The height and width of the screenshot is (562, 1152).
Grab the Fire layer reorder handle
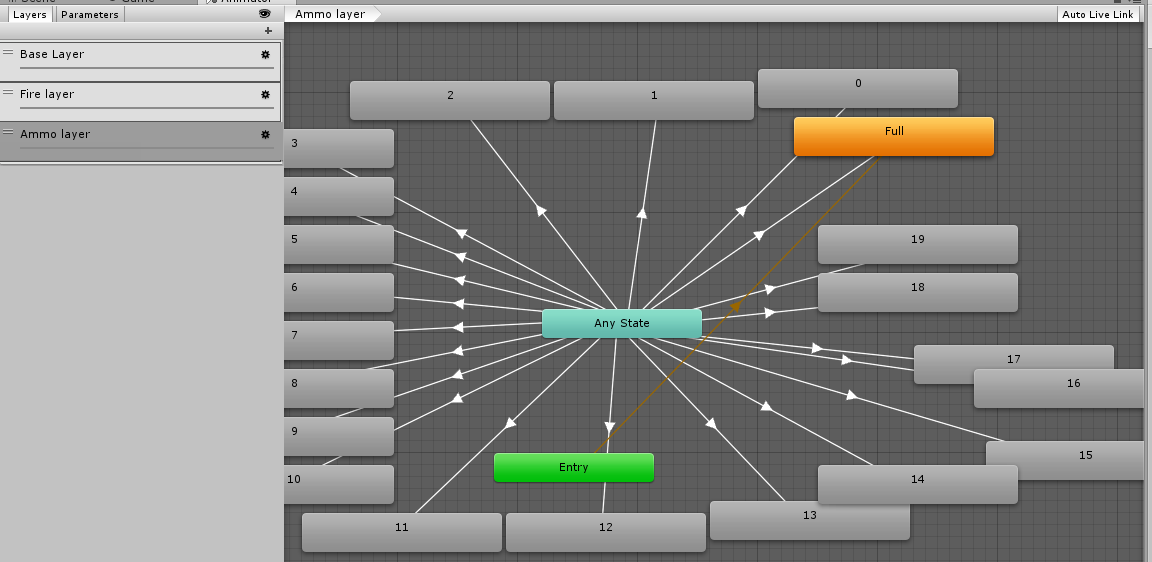[x=8, y=93]
